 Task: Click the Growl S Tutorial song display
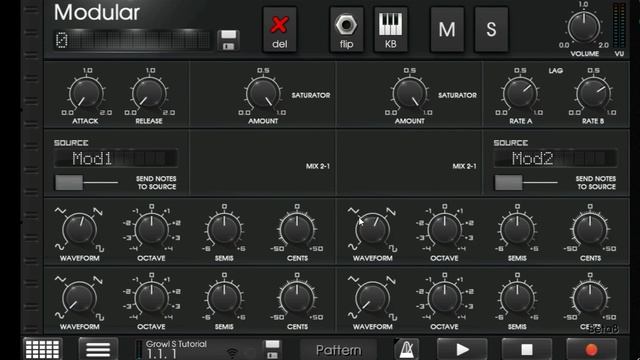198,349
